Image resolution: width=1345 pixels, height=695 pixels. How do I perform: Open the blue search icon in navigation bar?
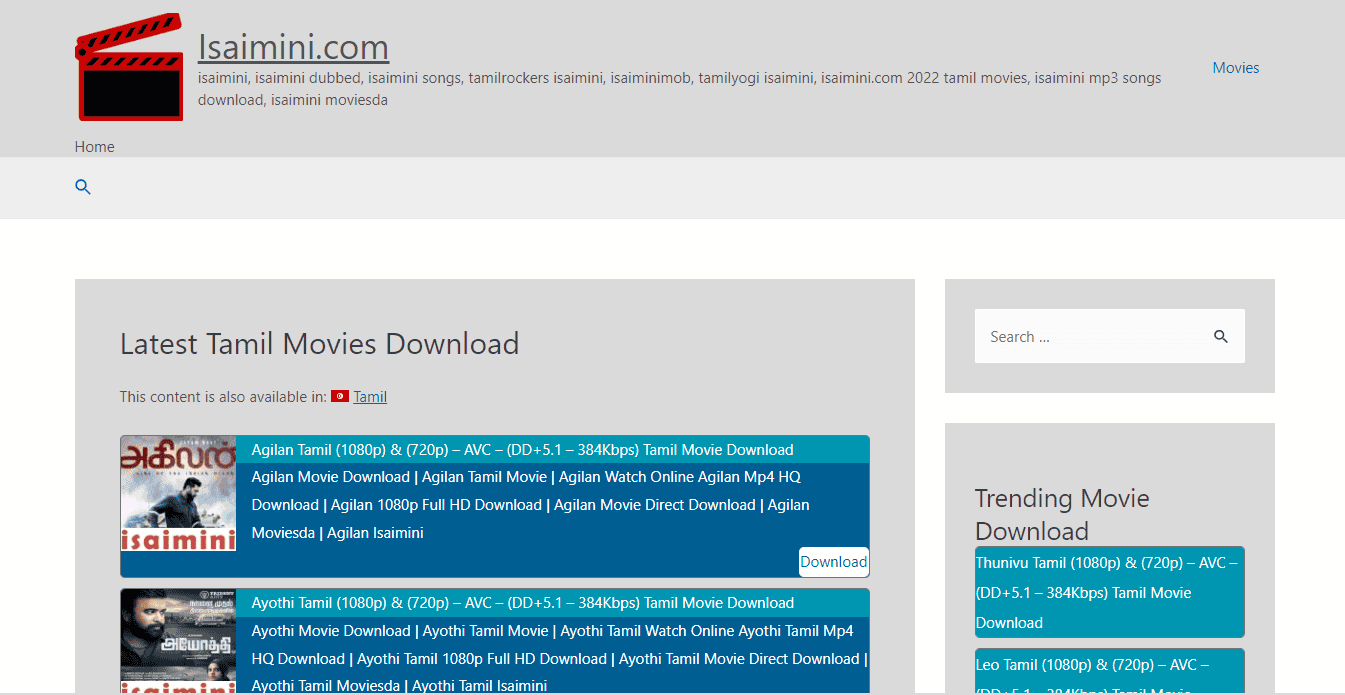click(83, 187)
